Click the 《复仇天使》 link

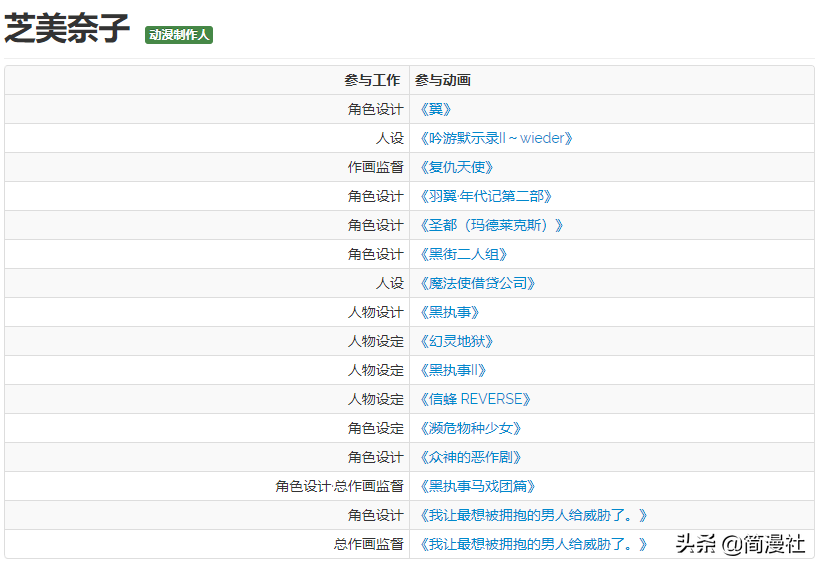point(457,168)
